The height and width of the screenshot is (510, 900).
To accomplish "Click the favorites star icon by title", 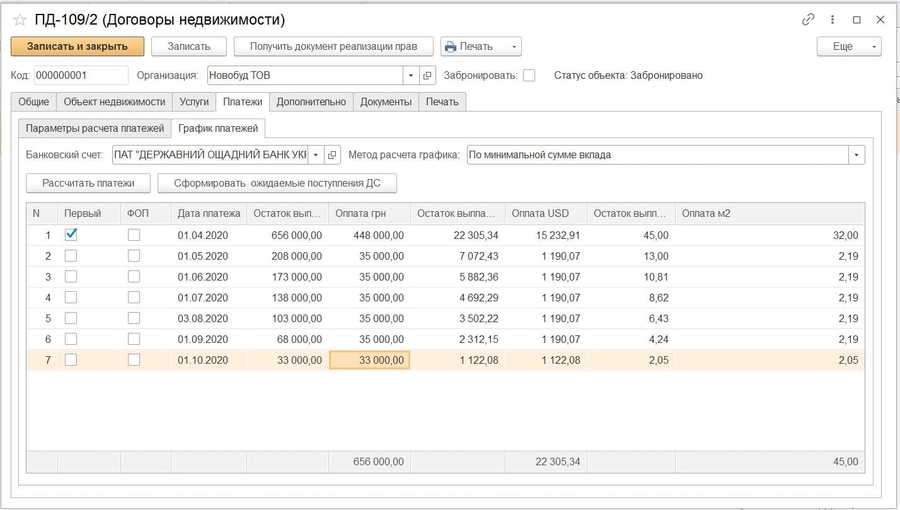I will pos(19,20).
